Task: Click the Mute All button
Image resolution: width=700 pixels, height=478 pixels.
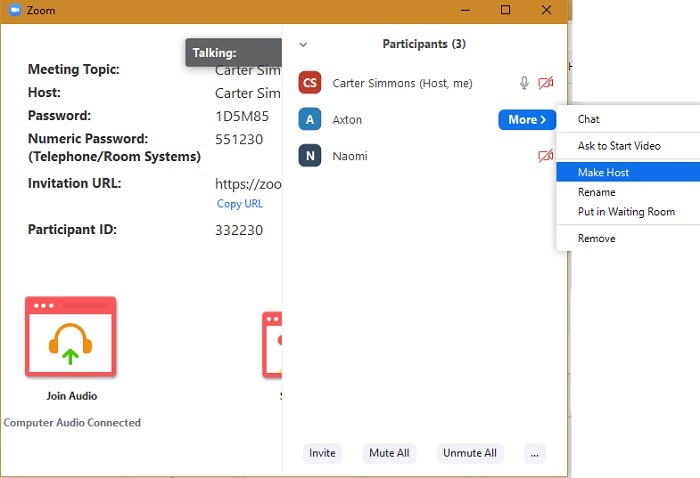Action: click(389, 453)
